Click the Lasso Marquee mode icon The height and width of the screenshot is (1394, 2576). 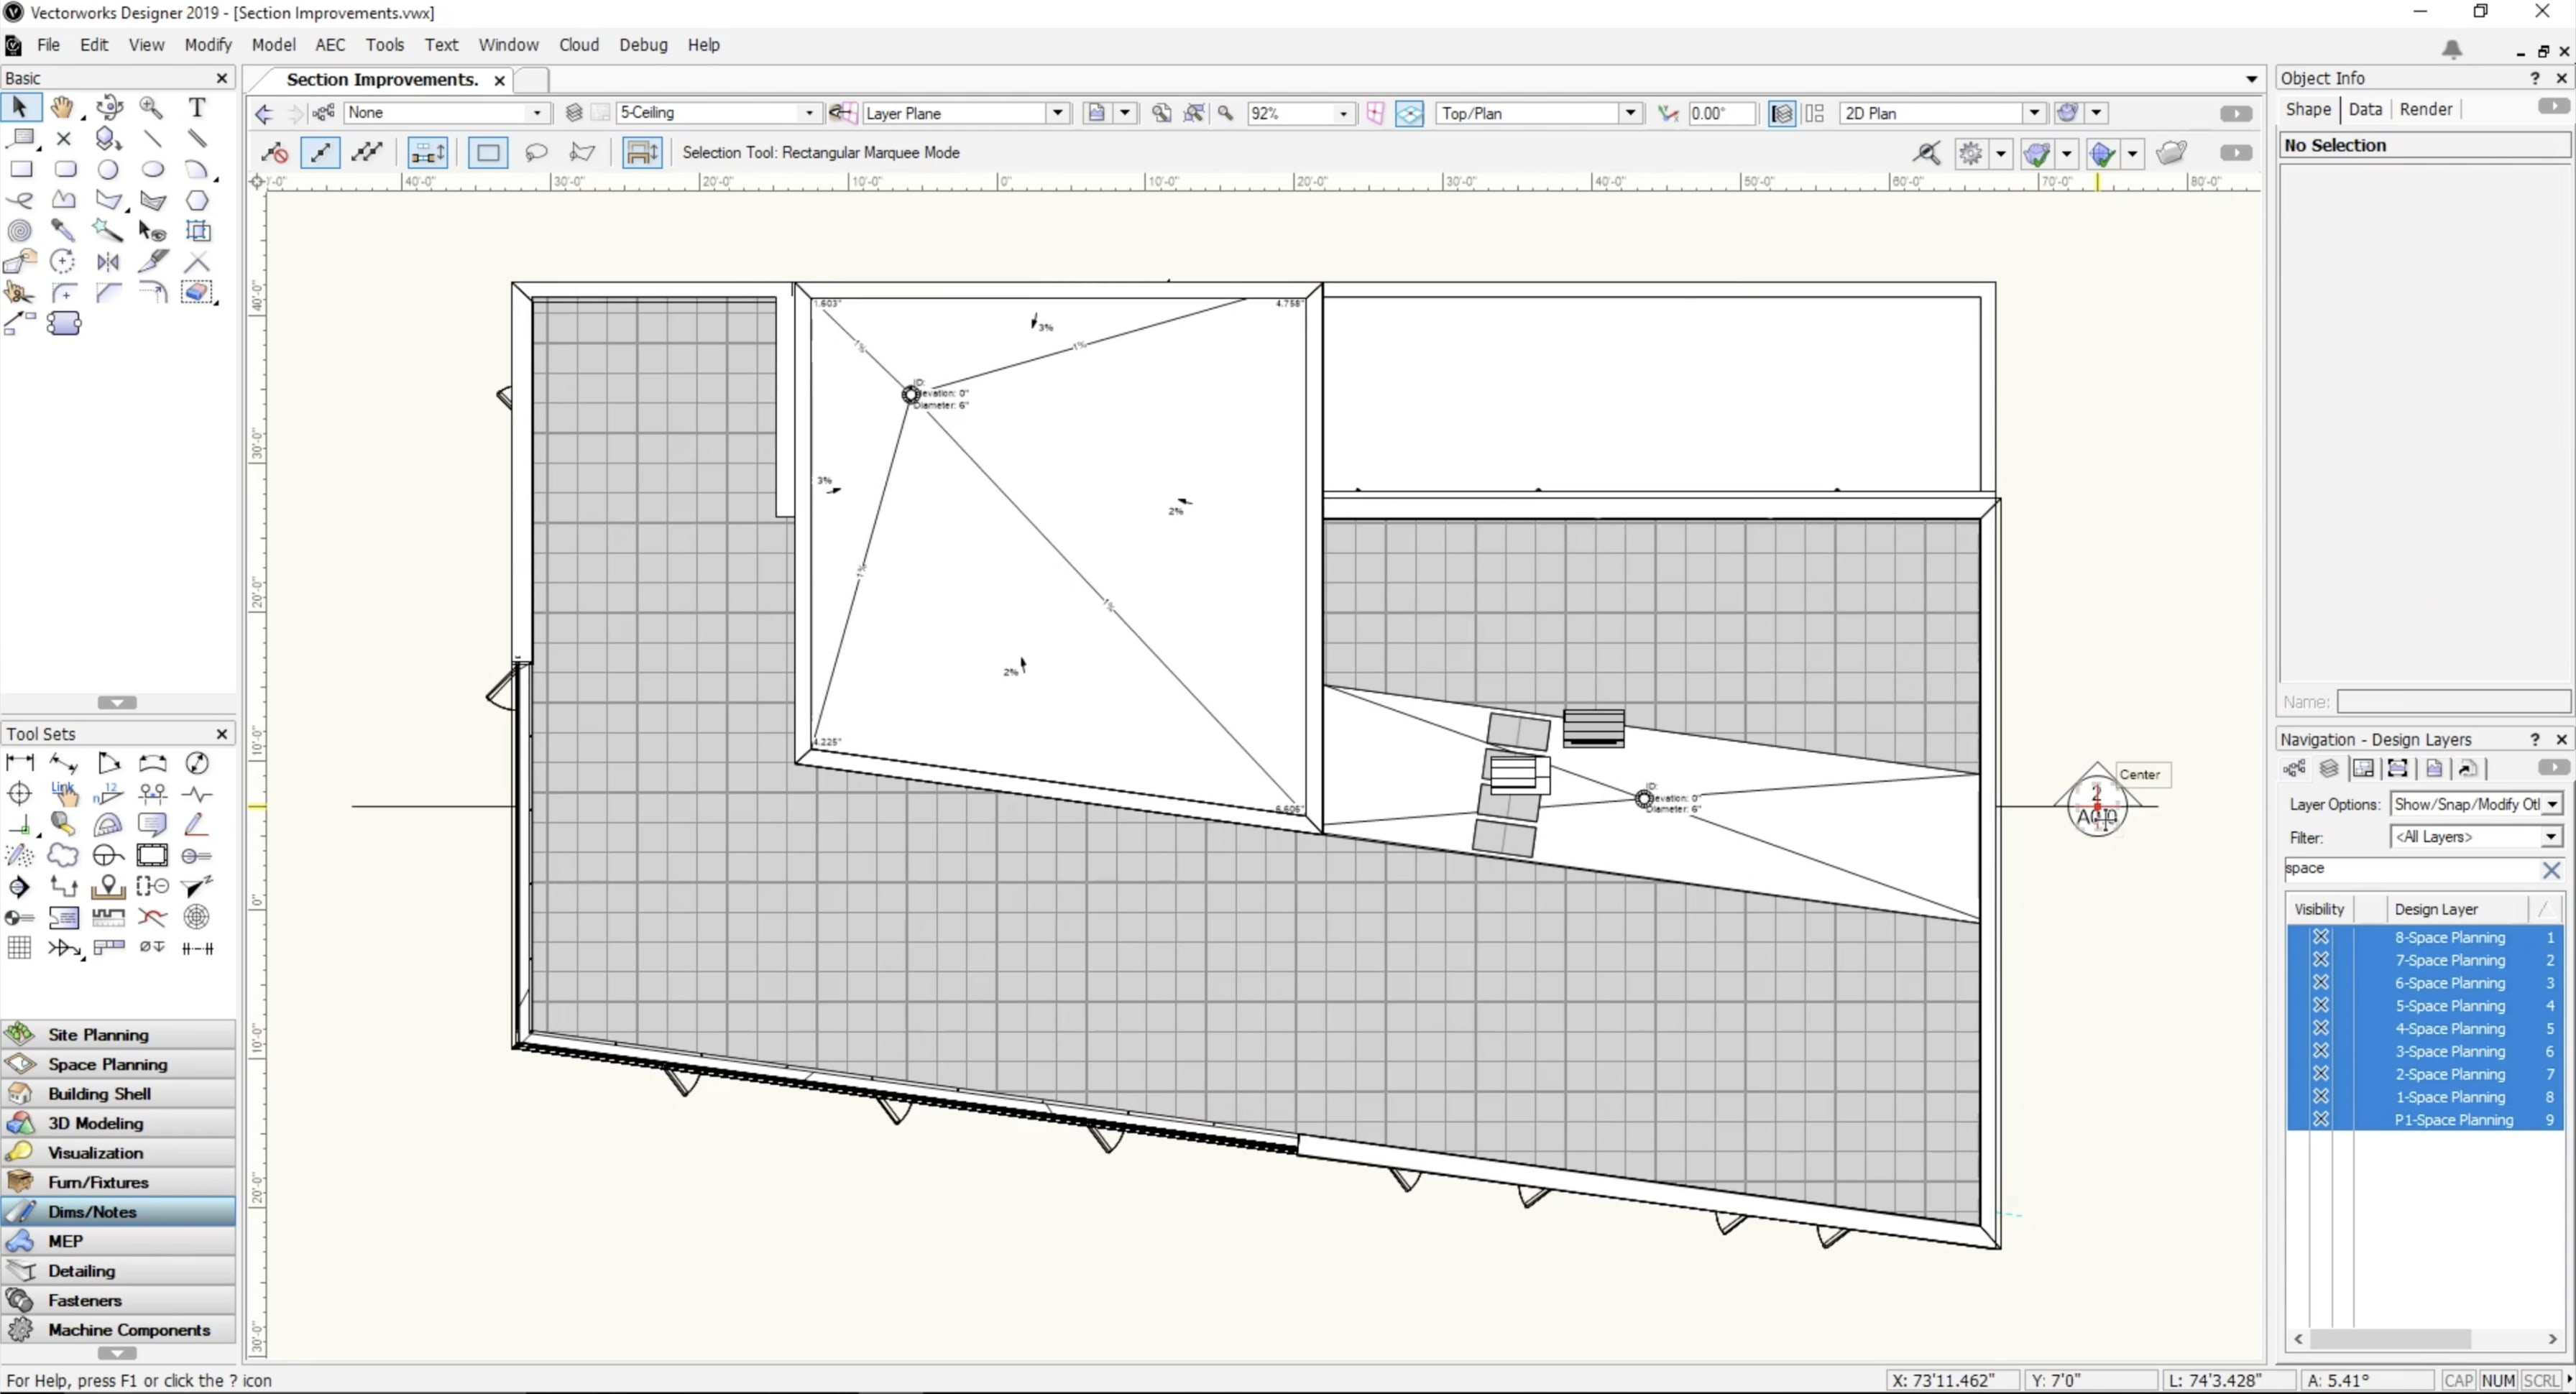coord(536,153)
